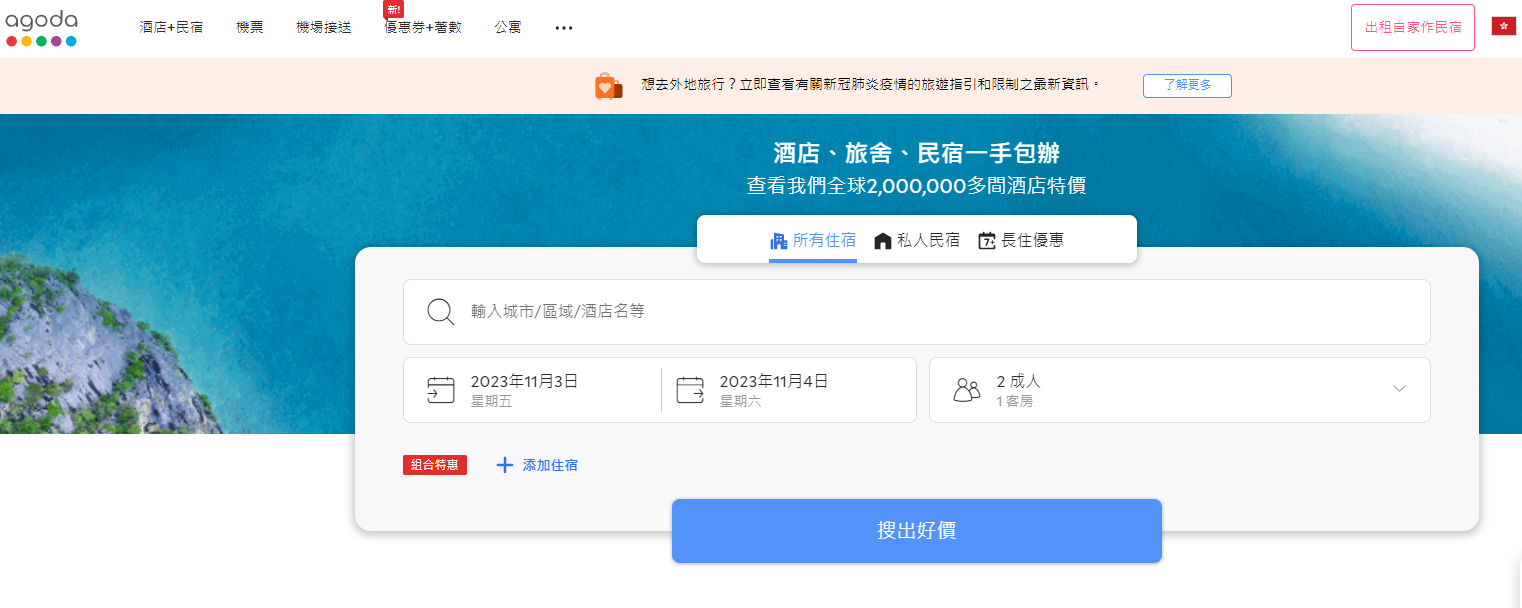Click the Hong Kong flag language icon
1522x608 pixels.
click(x=1503, y=27)
